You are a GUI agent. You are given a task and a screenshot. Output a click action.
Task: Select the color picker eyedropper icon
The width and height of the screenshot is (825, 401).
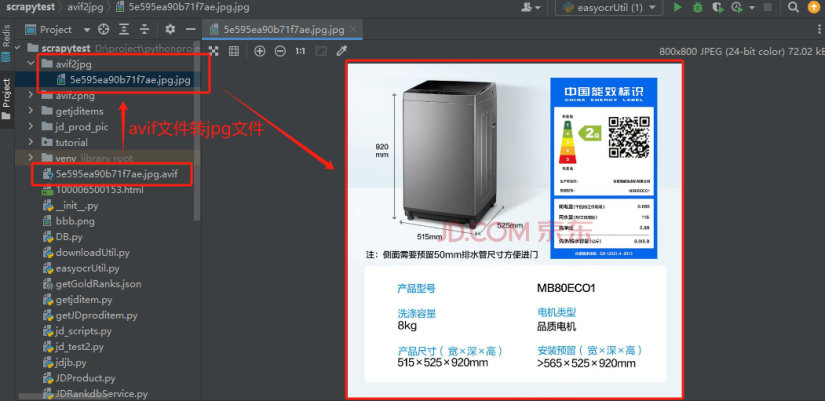[341, 51]
